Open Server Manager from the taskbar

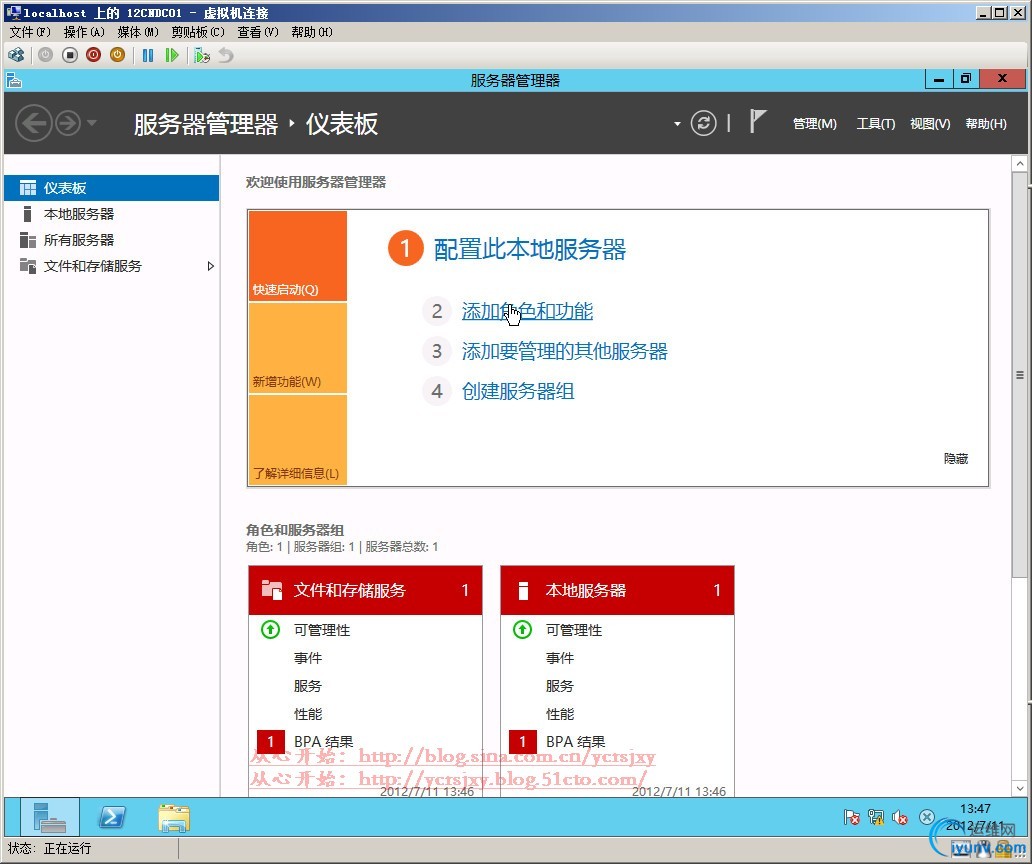point(50,817)
